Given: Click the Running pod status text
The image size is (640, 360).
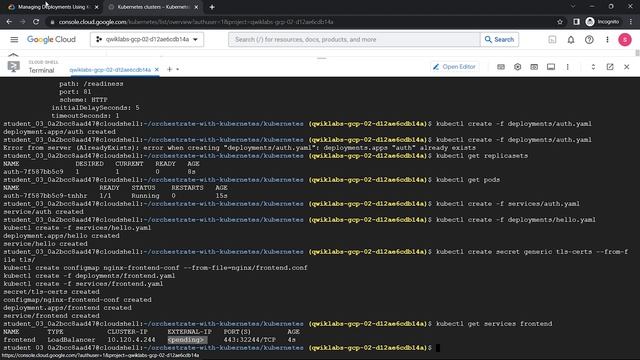Looking at the screenshot, I should pyautogui.click(x=145, y=196).
